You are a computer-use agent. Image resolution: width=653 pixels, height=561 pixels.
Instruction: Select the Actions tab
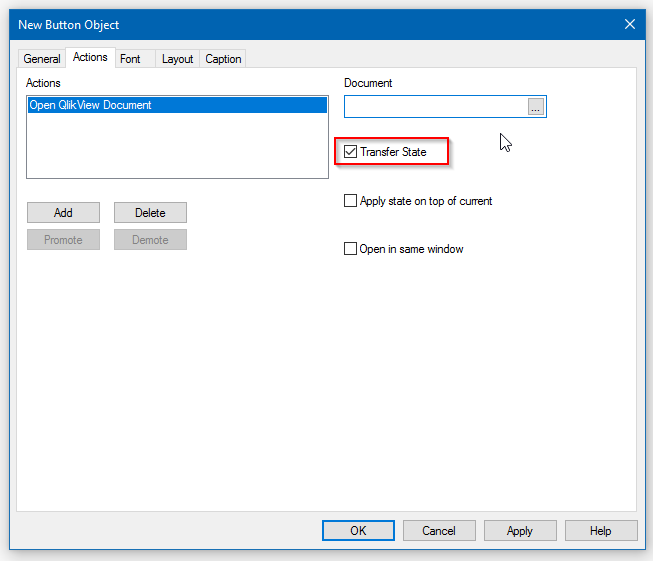coord(90,57)
